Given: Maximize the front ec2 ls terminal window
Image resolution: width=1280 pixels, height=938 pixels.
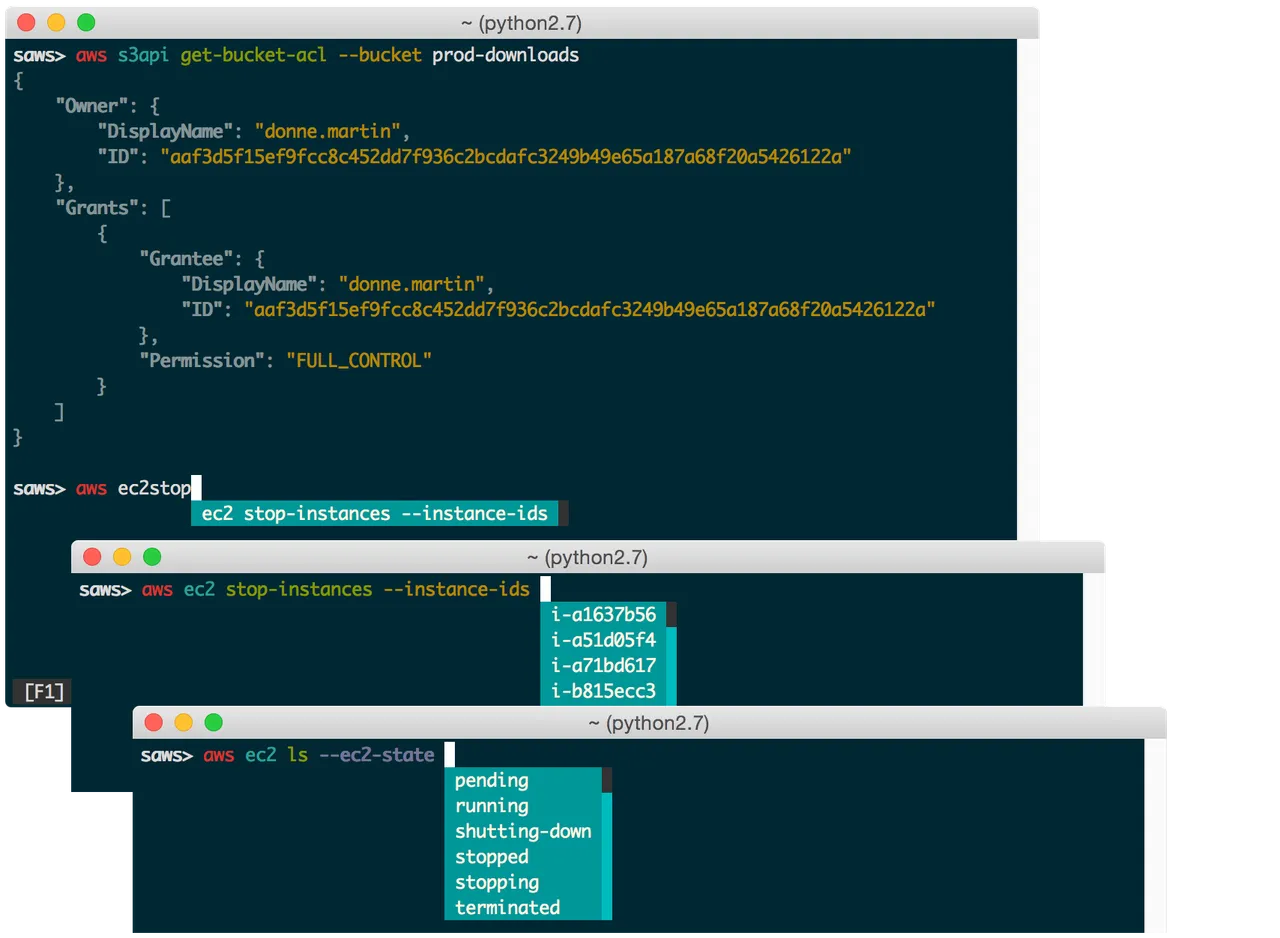Looking at the screenshot, I should 213,722.
